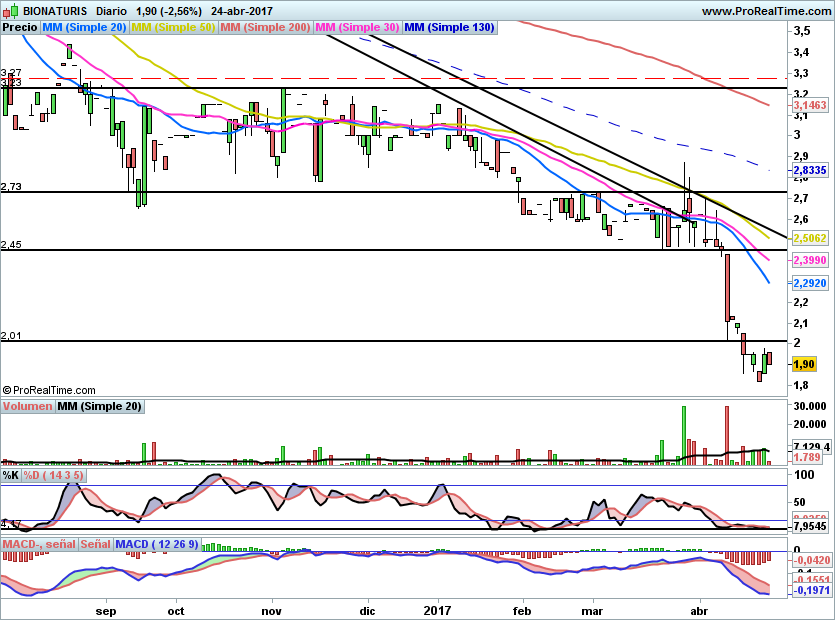Select the MM (Simple 50) indicator label

(x=173, y=28)
